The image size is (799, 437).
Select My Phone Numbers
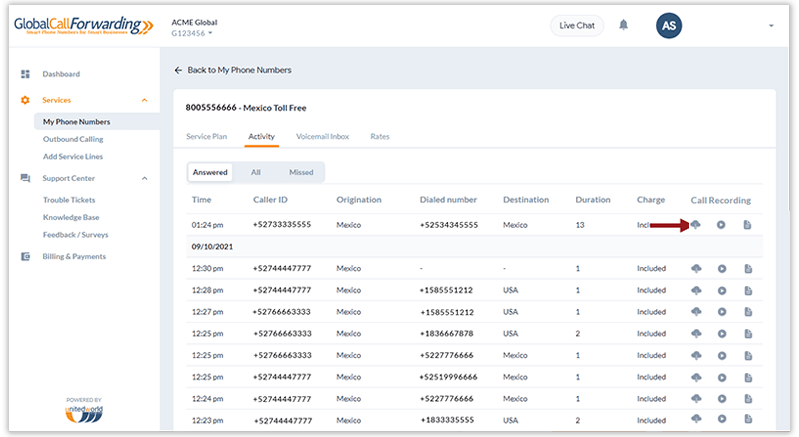coord(76,122)
